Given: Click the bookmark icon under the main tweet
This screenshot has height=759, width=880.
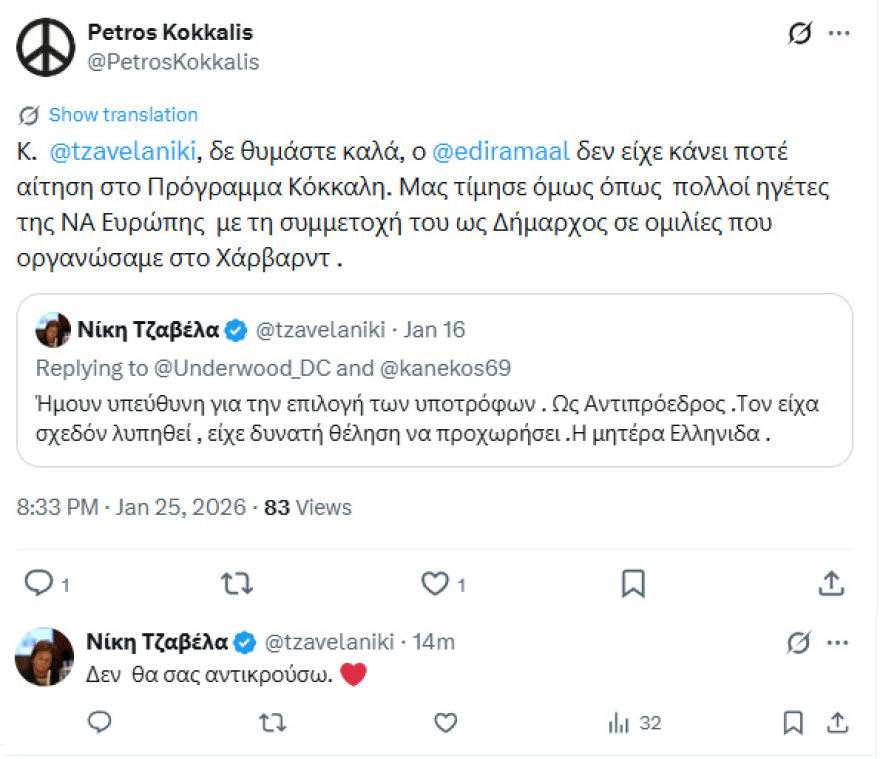Looking at the screenshot, I should (632, 583).
